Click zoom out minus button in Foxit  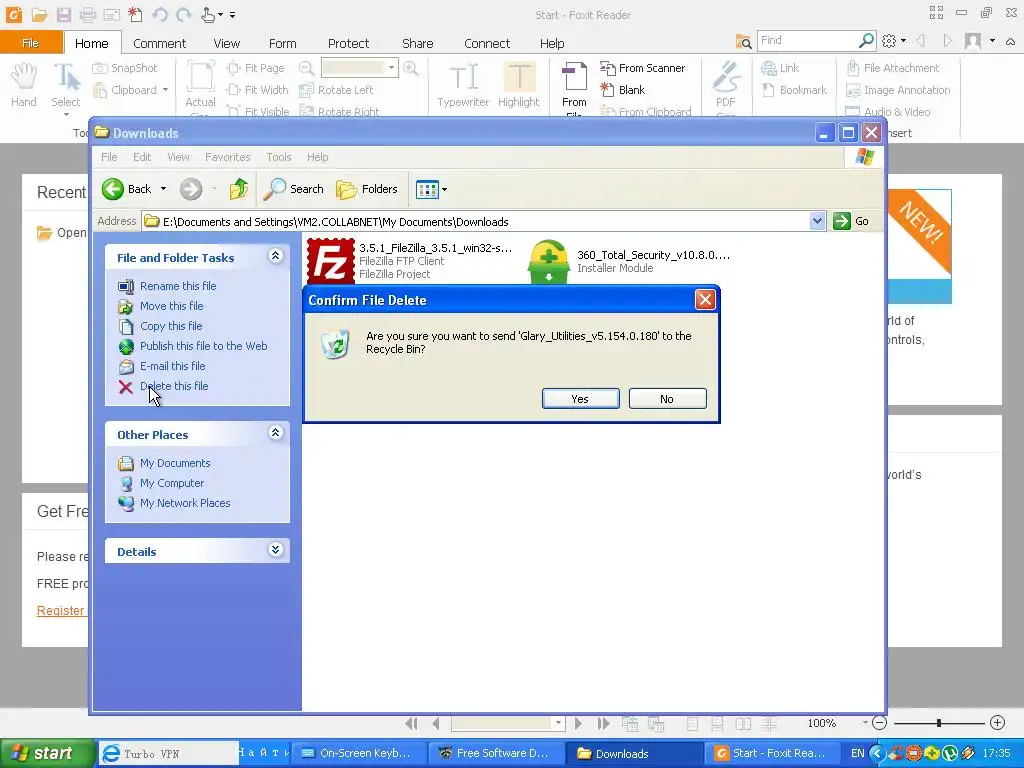point(880,723)
